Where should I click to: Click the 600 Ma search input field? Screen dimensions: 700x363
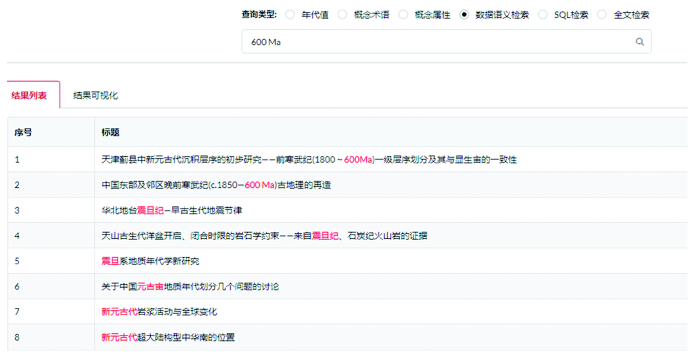coord(446,42)
